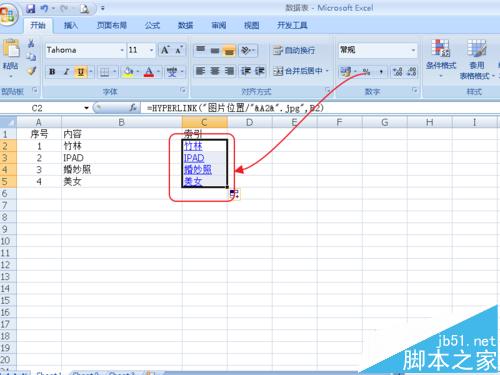Viewport: 500px width, 375px height.
Task: Increase indent
Action: click(260, 71)
